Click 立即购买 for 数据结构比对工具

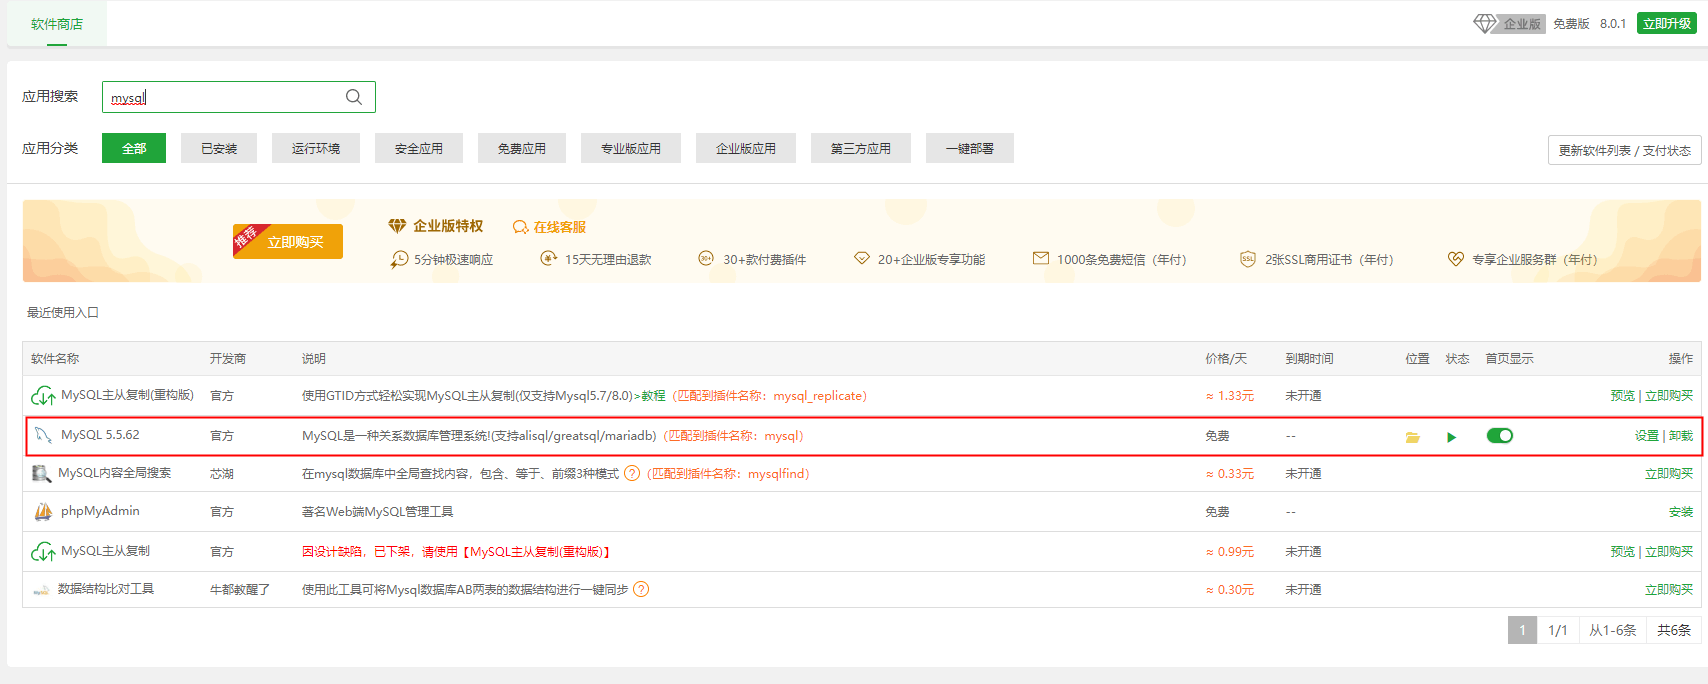tap(1669, 590)
